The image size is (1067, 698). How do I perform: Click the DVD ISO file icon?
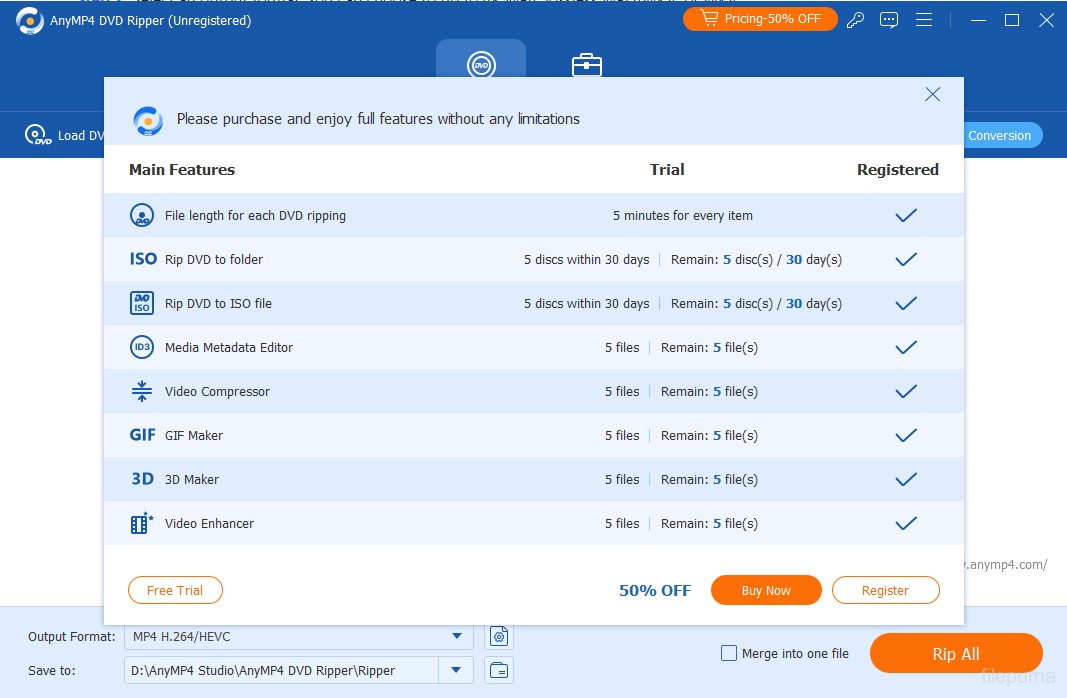pos(142,303)
